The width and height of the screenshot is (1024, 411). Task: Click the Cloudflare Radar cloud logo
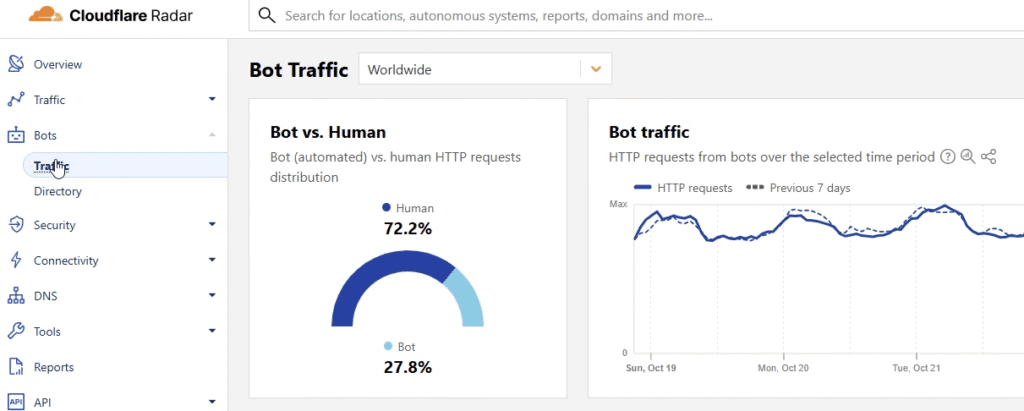pyautogui.click(x=46, y=14)
